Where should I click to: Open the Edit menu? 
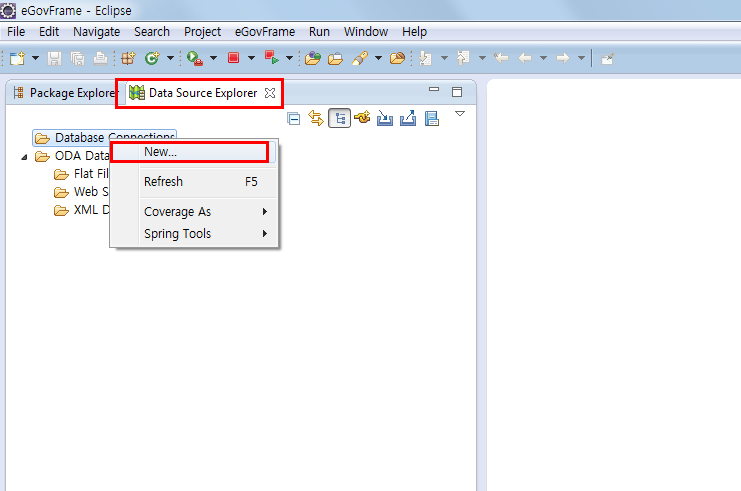[49, 32]
